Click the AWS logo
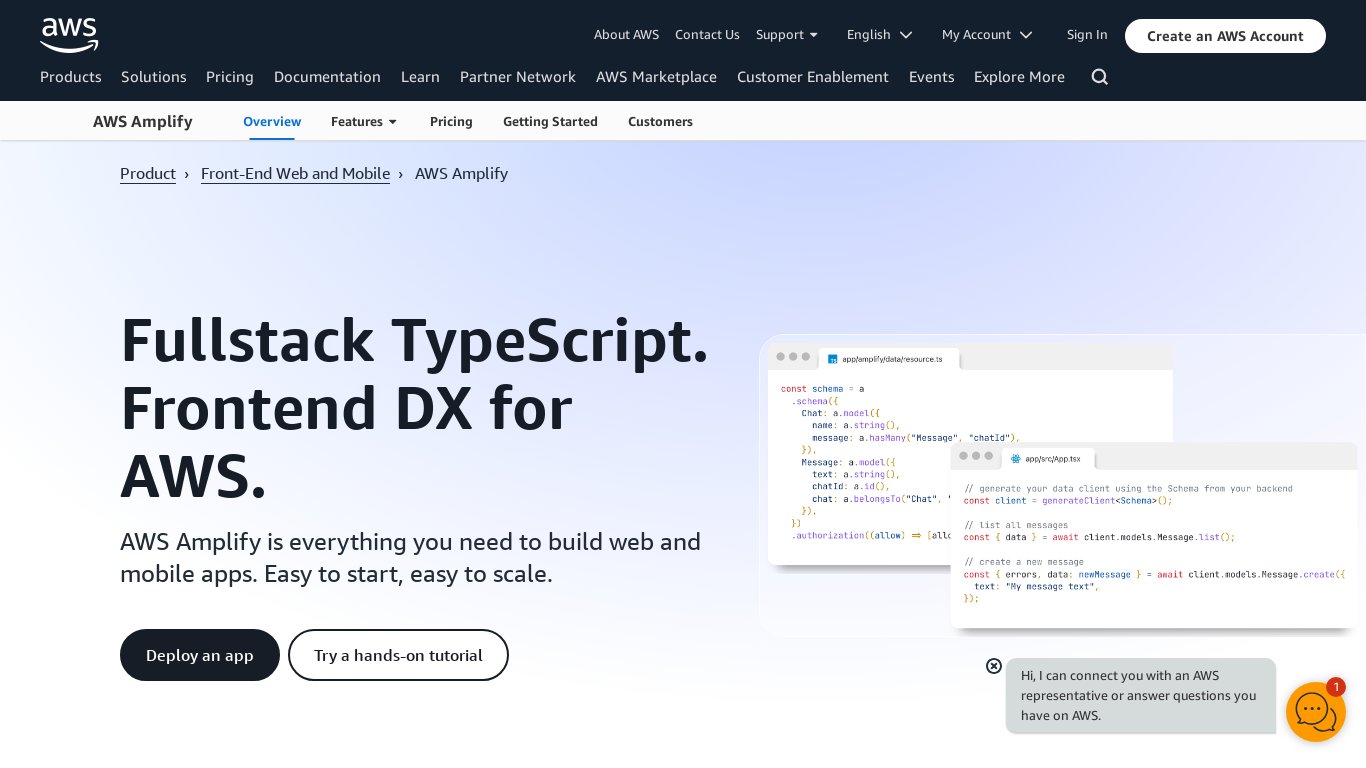The width and height of the screenshot is (1366, 768). tap(69, 35)
